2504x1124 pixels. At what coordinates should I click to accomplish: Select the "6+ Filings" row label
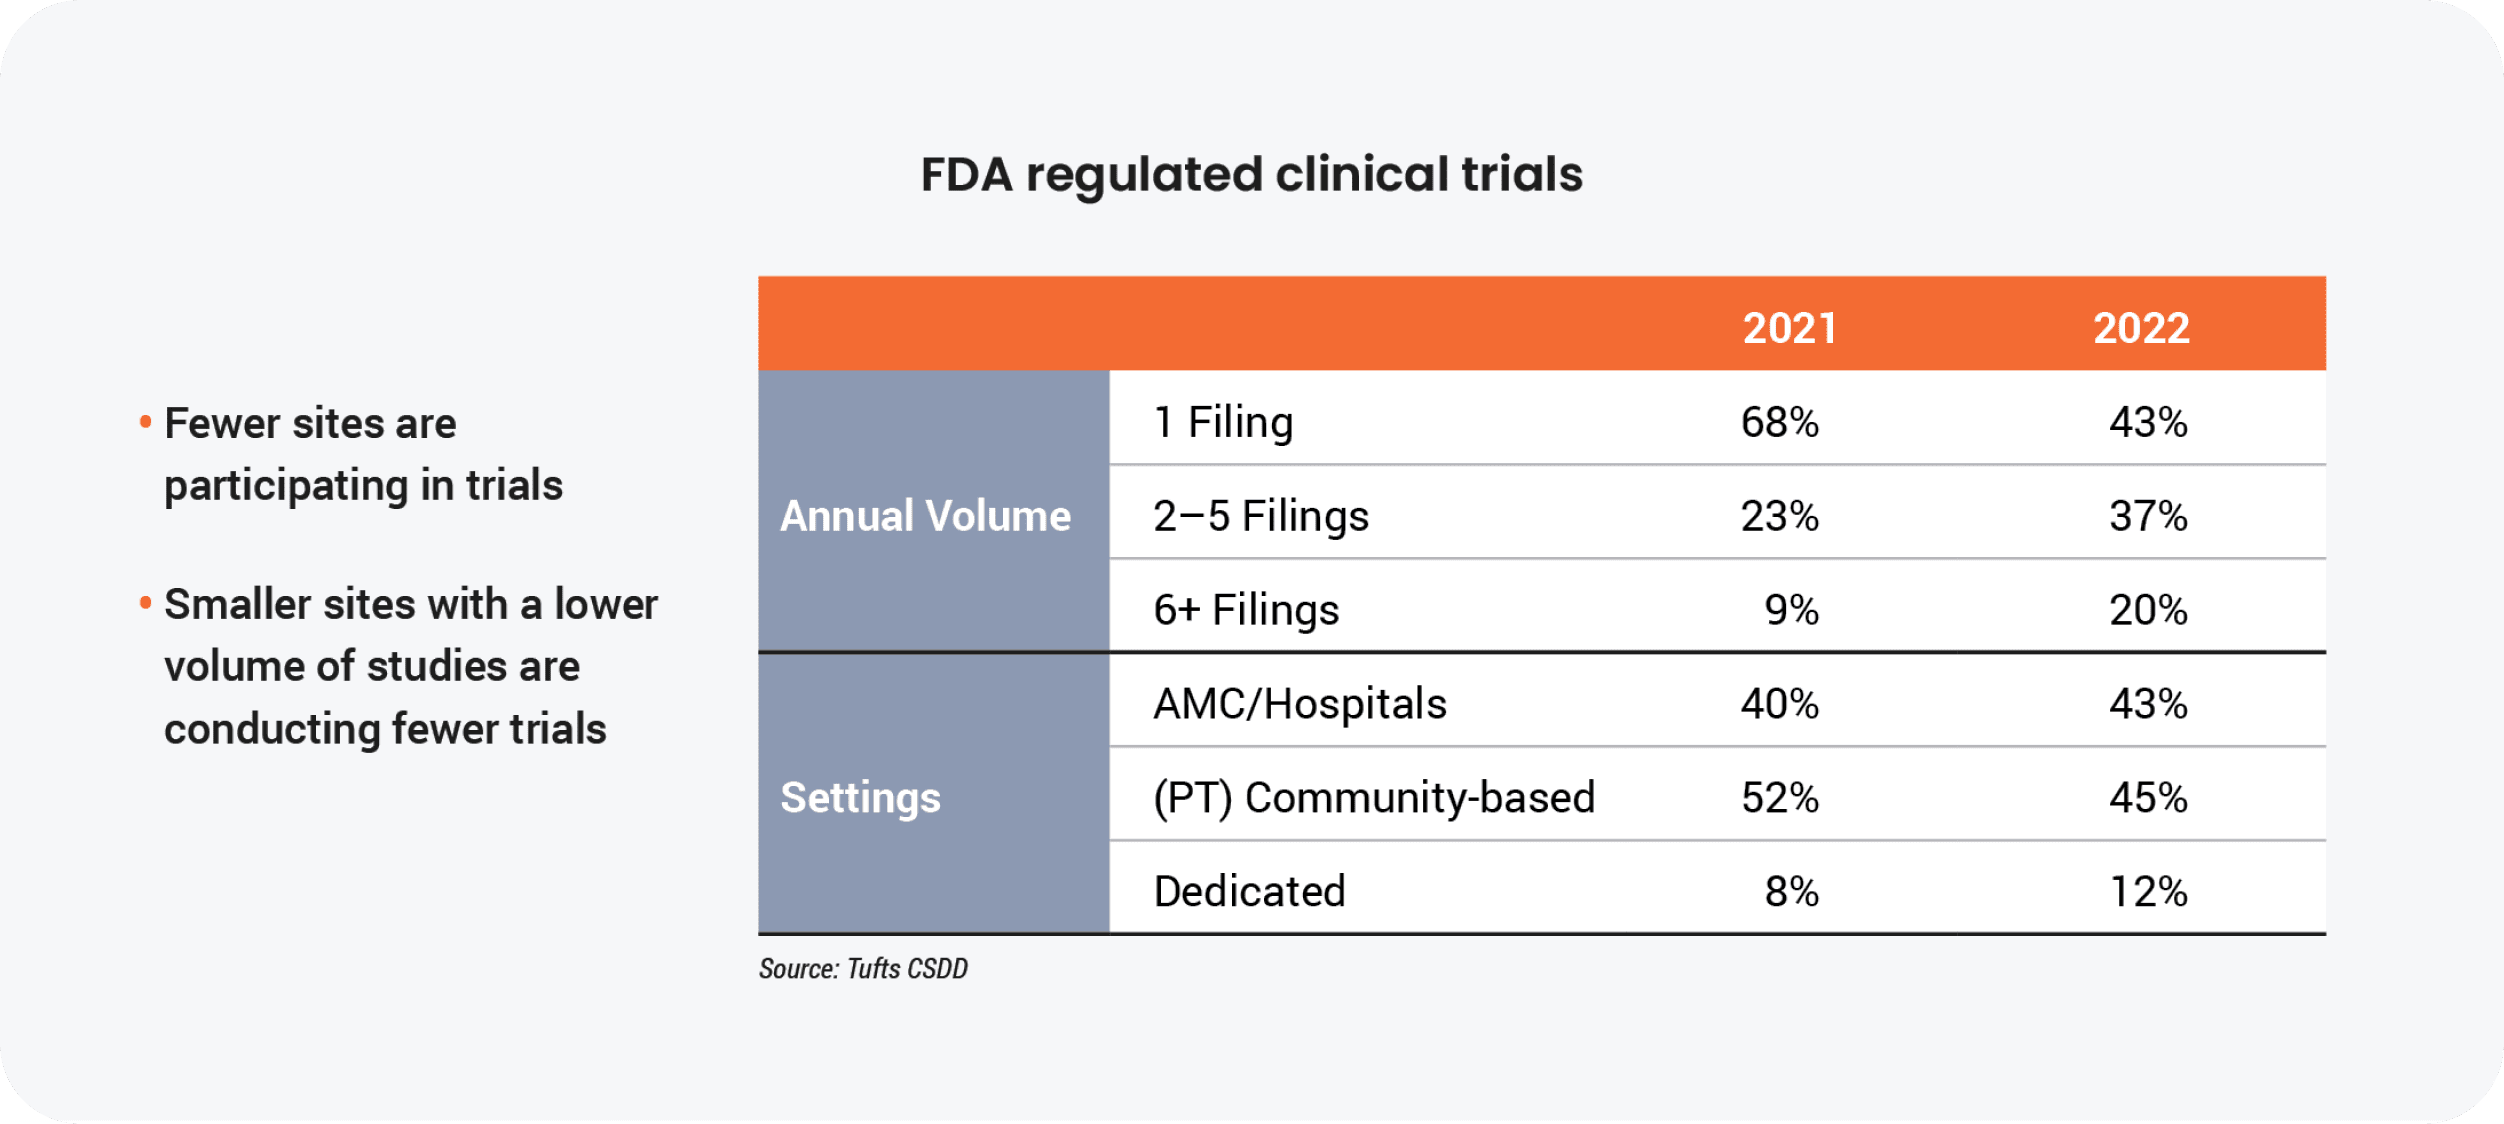(x=1246, y=610)
